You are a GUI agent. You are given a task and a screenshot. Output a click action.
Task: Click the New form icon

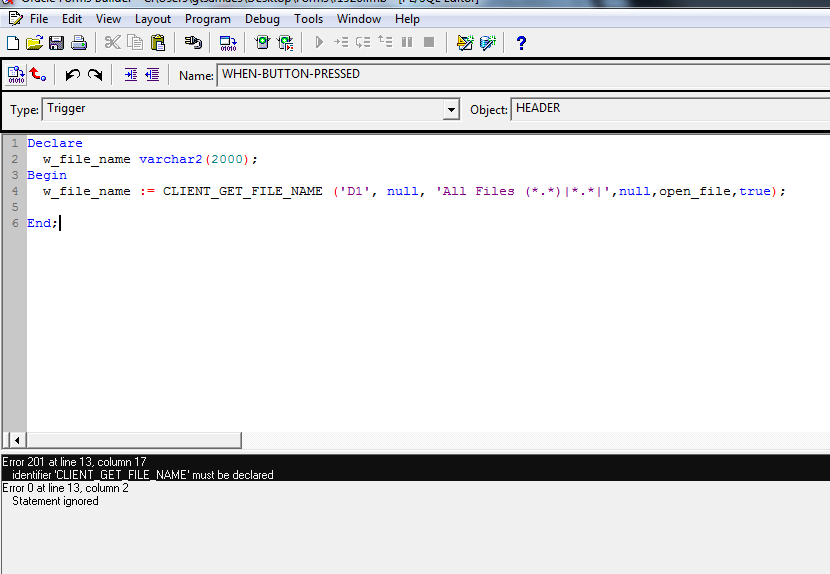point(13,43)
